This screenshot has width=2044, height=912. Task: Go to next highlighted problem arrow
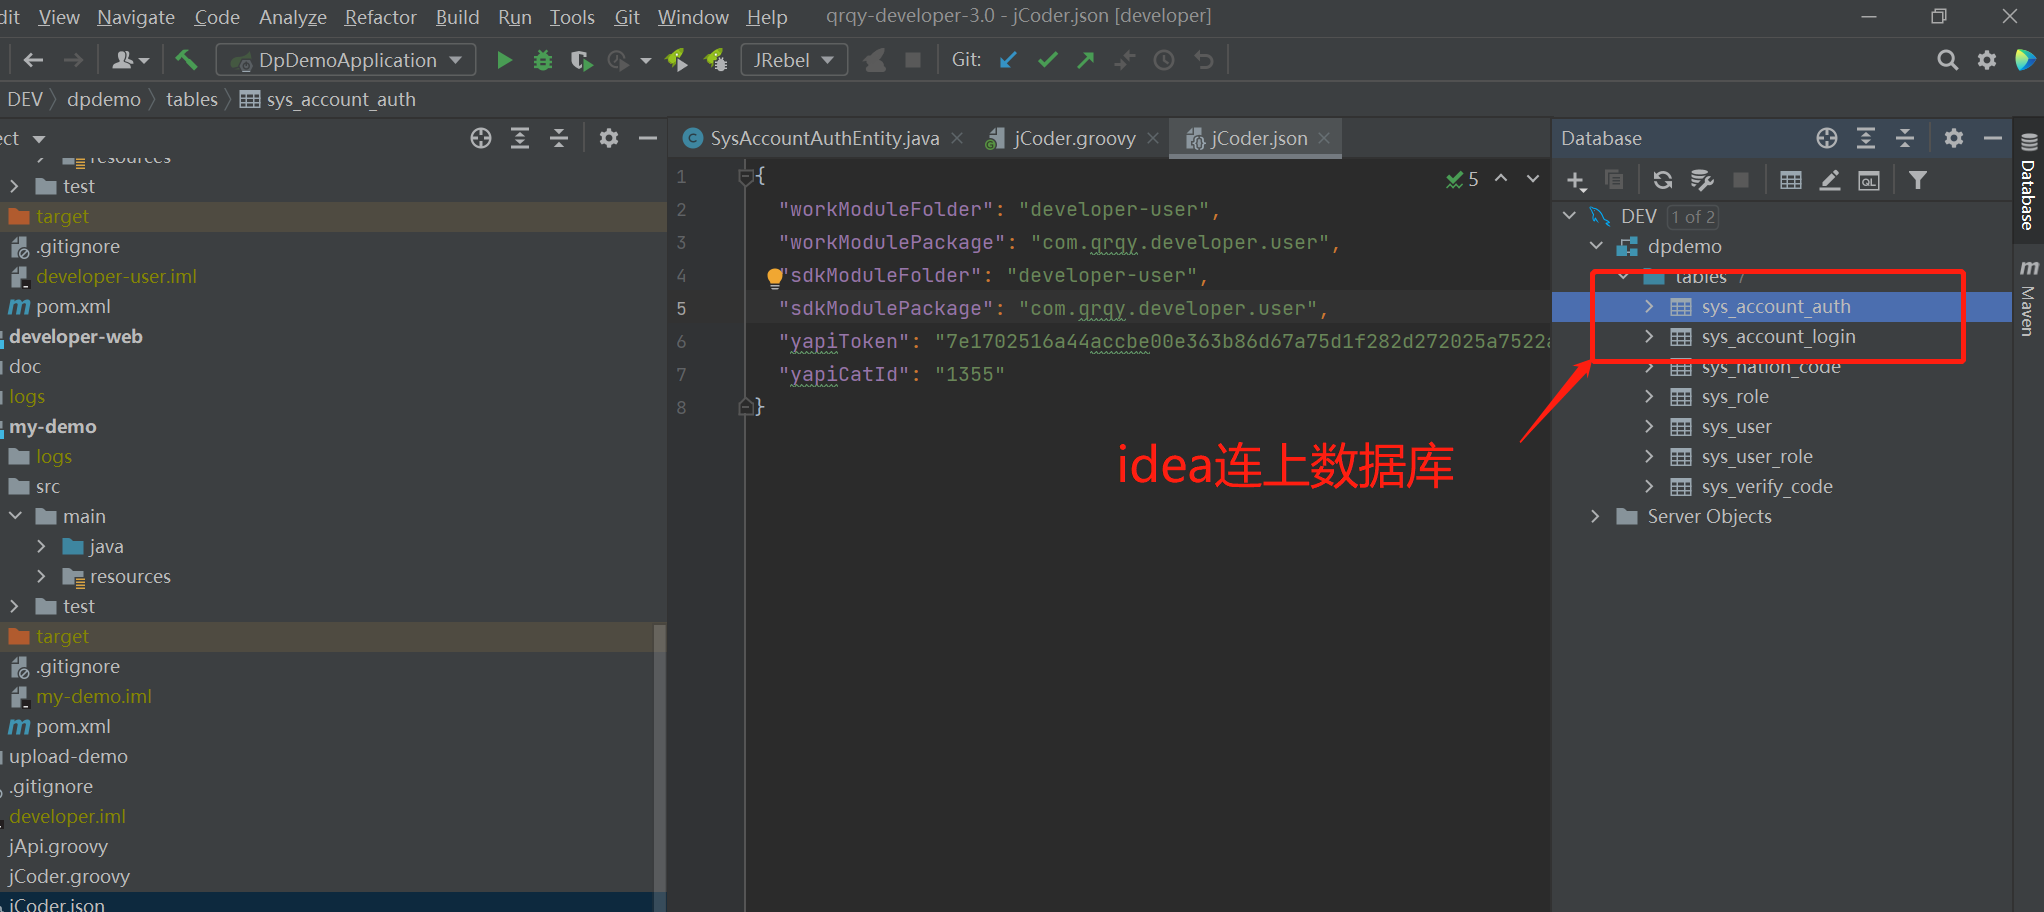pos(1533,178)
